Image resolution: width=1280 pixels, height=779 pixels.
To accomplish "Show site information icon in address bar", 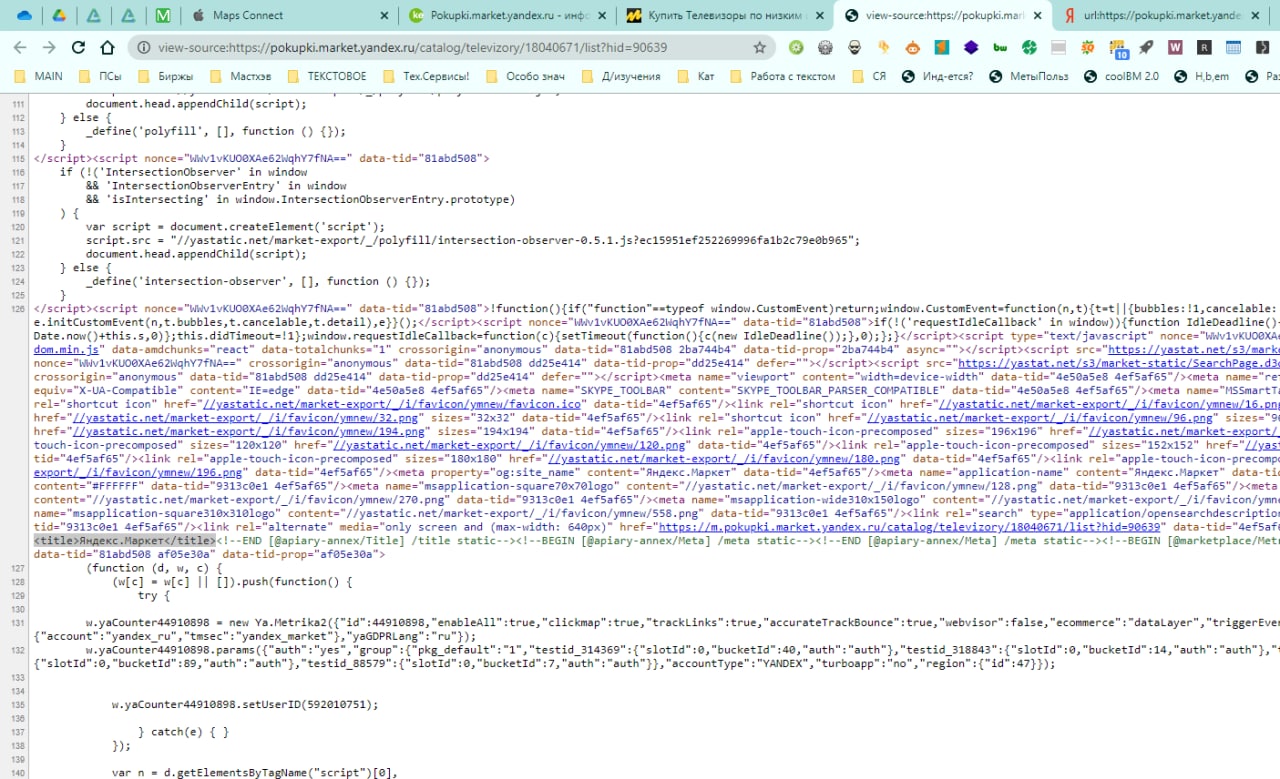I will tap(144, 47).
